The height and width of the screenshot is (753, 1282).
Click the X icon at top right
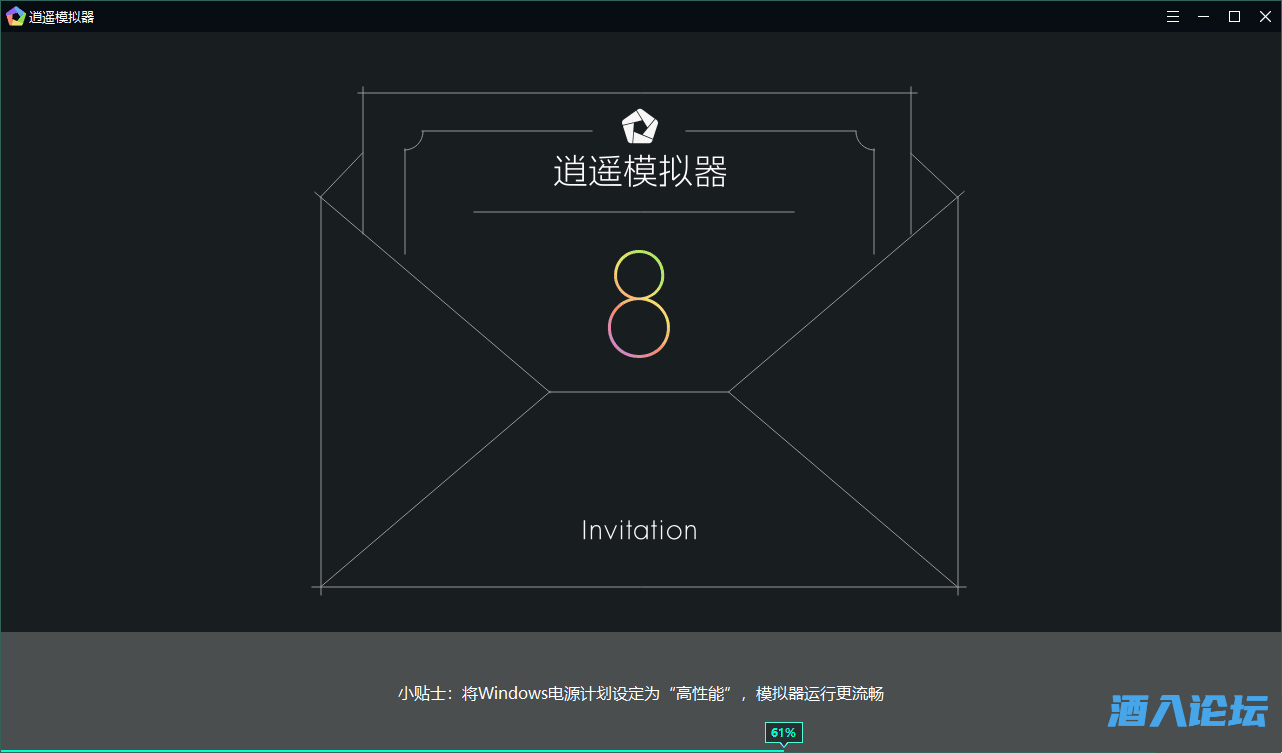click(1264, 16)
